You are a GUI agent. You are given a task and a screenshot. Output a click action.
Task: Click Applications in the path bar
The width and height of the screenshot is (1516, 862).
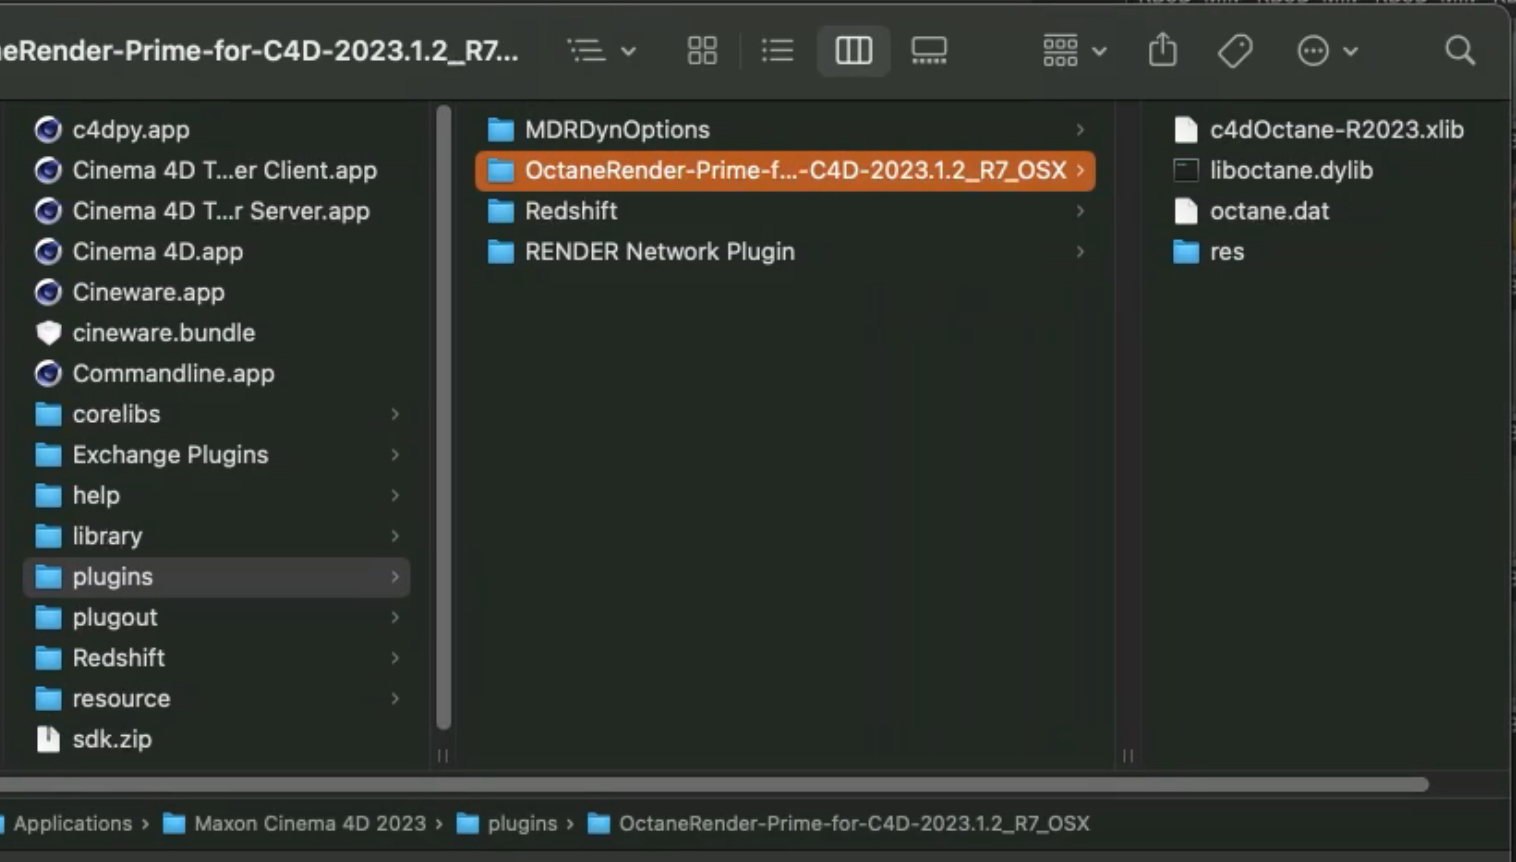point(71,823)
